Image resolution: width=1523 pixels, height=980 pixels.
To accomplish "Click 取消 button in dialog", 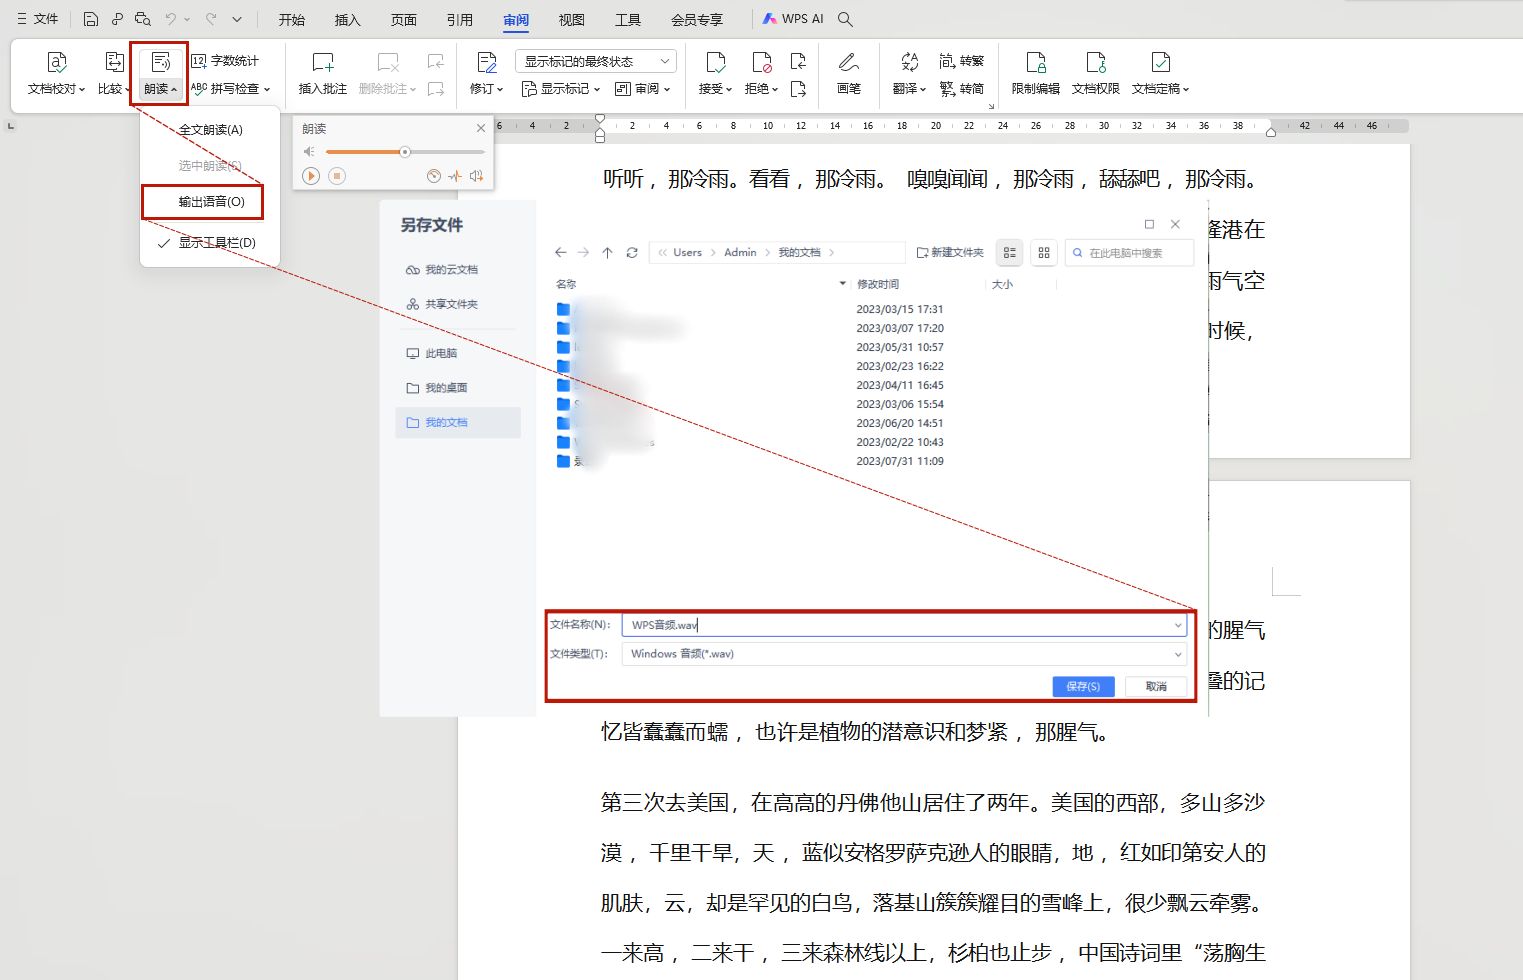I will (1156, 686).
